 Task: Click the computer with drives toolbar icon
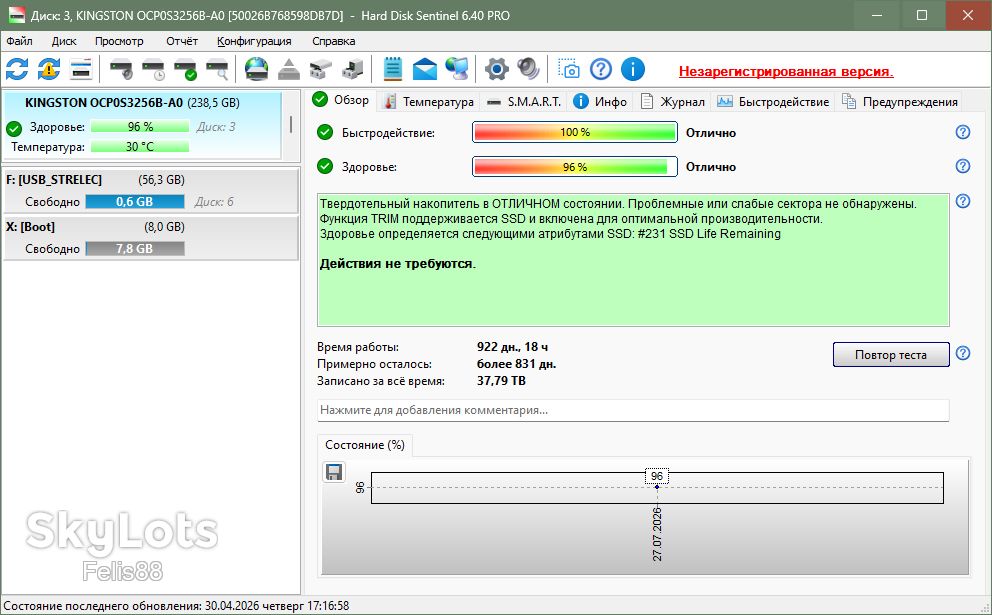point(353,68)
